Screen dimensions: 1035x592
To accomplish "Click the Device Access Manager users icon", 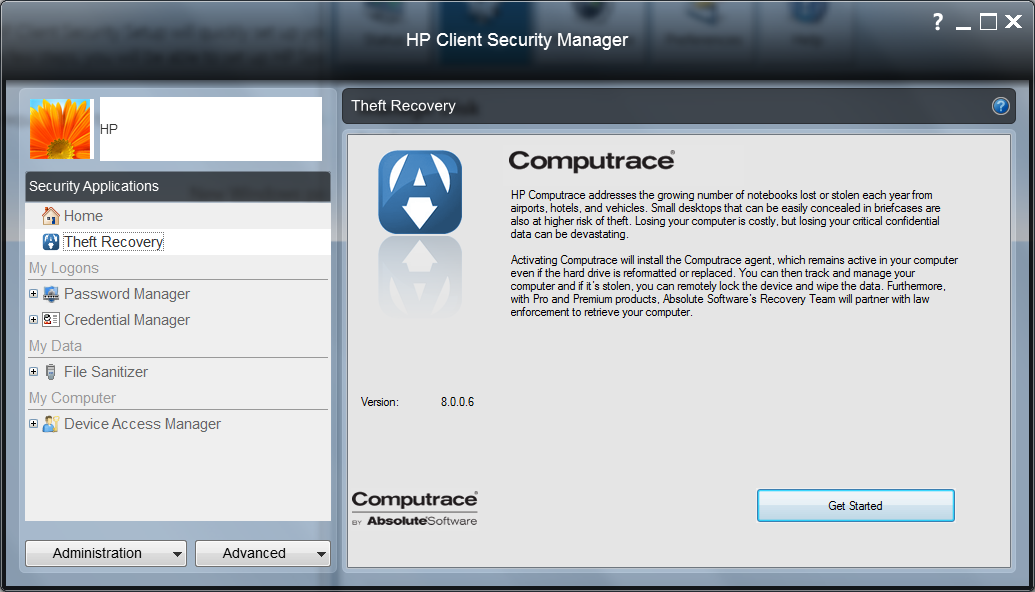I will coord(51,424).
